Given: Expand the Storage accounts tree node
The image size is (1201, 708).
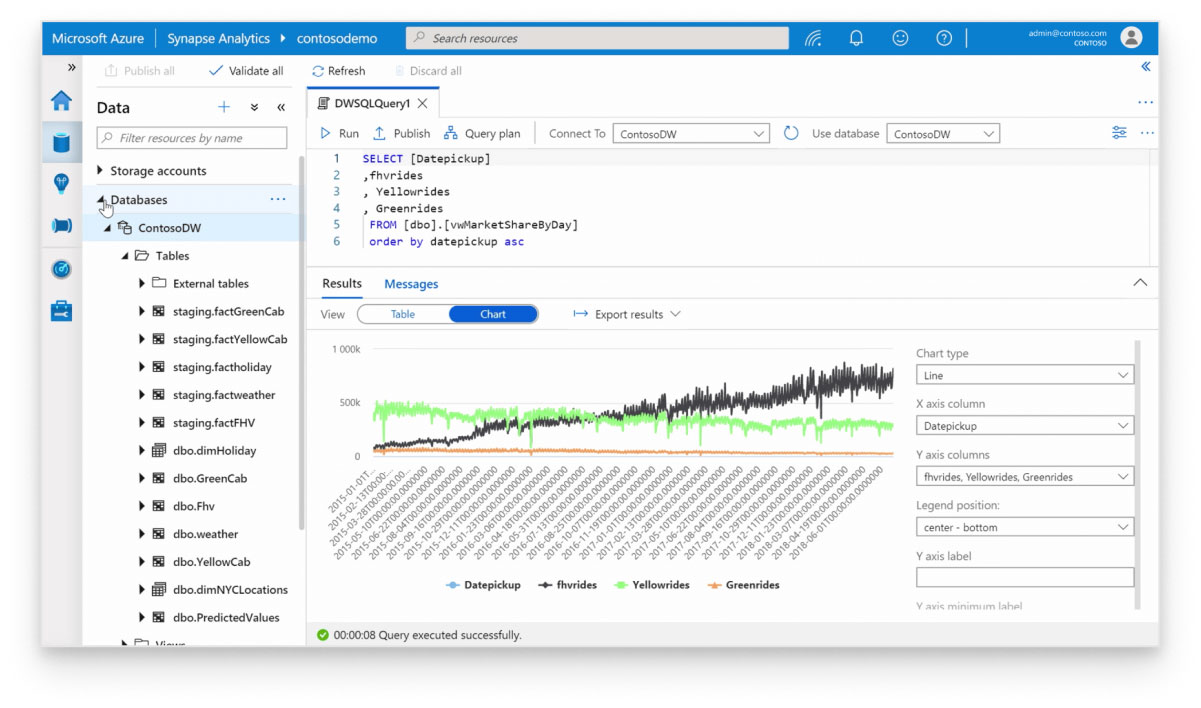Looking at the screenshot, I should (x=100, y=171).
